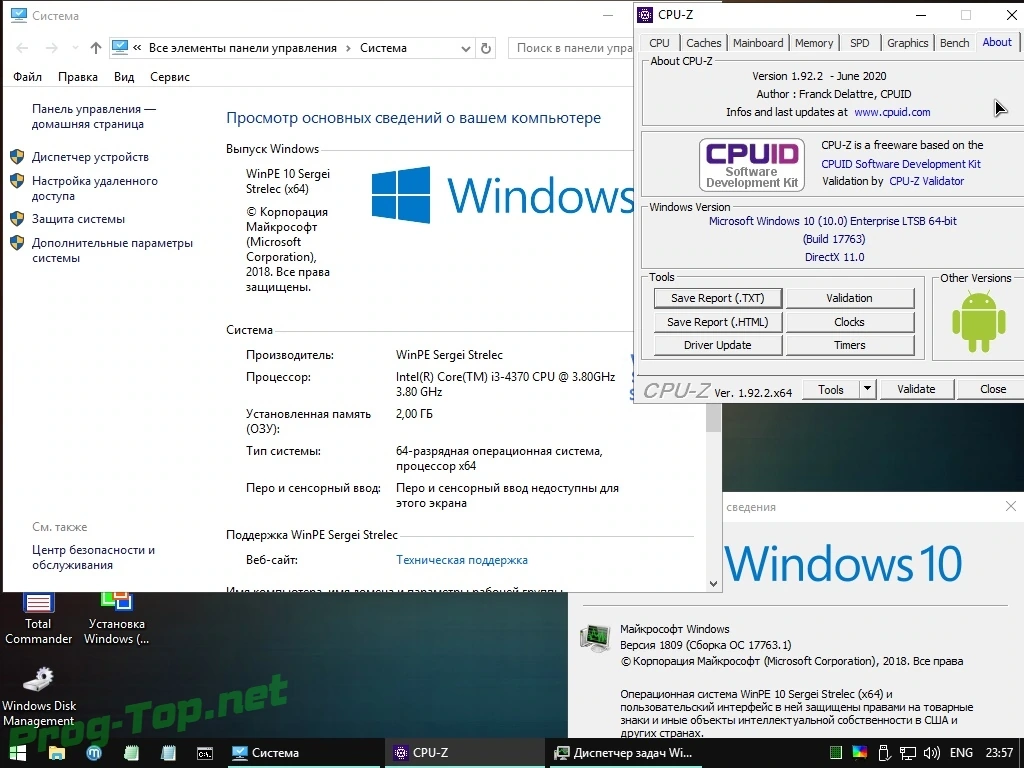Image resolution: width=1024 pixels, height=768 pixels.
Task: Click Save Report (.HTML) button
Action: coord(718,322)
